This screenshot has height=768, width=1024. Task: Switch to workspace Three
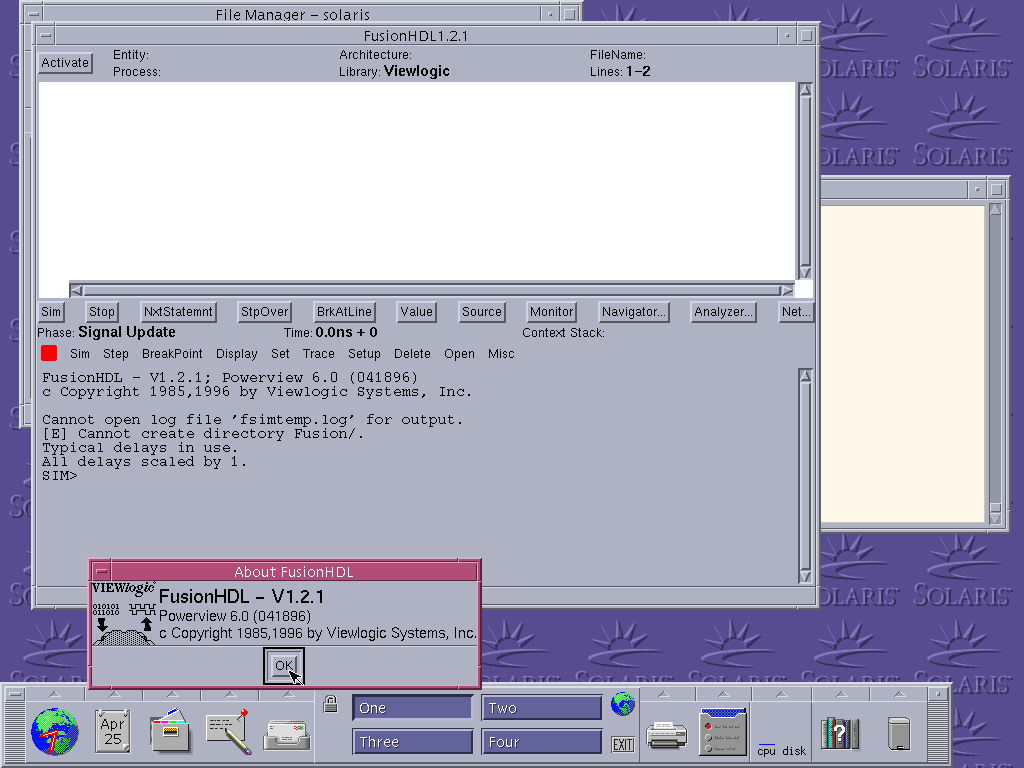click(x=412, y=742)
